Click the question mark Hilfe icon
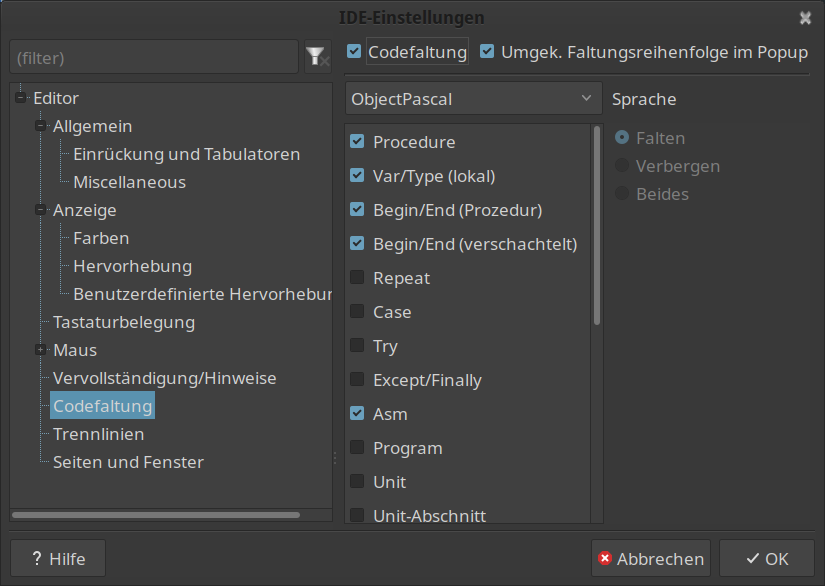Screen dimensions: 825x586 pos(36,558)
